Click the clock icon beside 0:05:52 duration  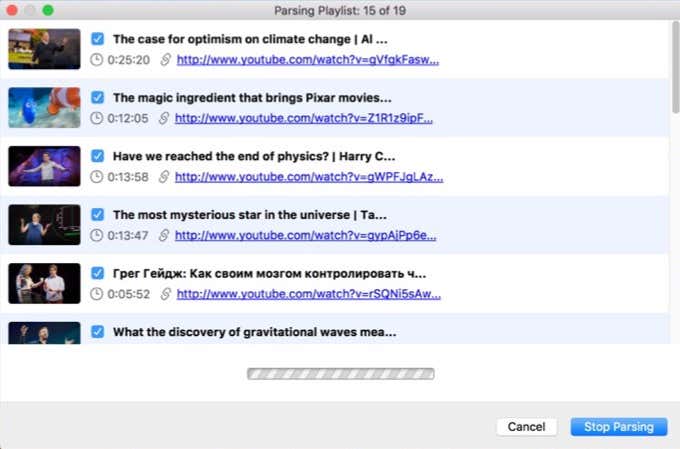[96, 295]
